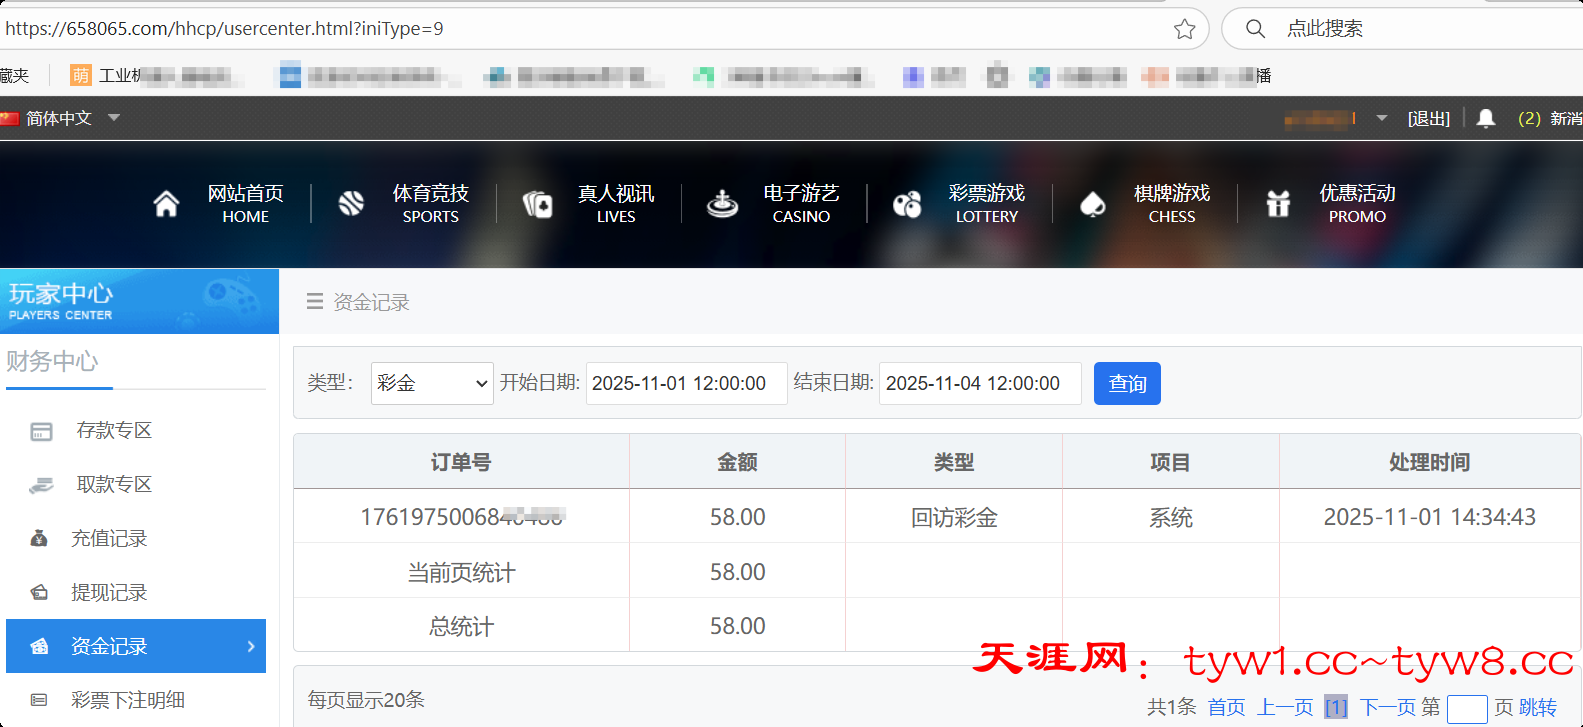Click the 开始日期 date input field
The image size is (1583, 727).
(686, 384)
